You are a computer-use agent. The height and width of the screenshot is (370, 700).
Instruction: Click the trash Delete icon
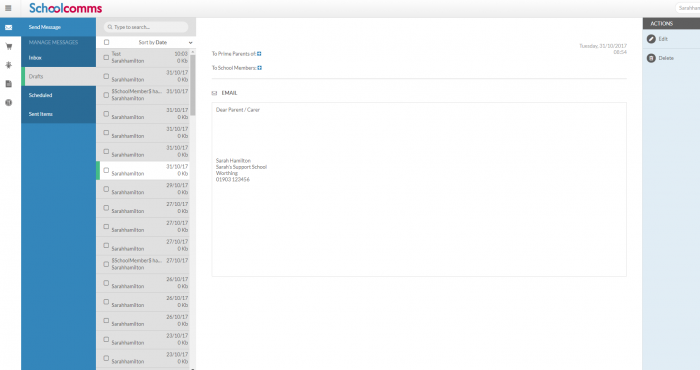click(651, 58)
